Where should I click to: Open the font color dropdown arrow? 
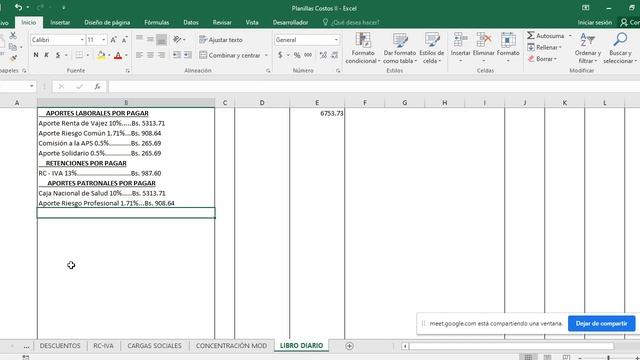tap(126, 55)
